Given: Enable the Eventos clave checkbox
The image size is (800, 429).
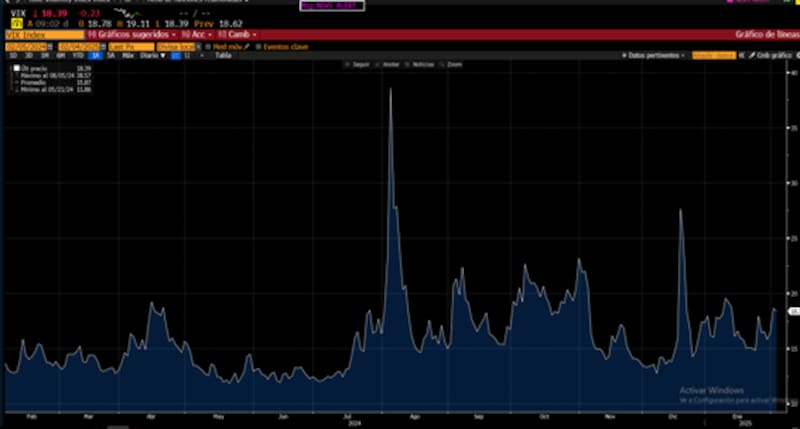Looking at the screenshot, I should pyautogui.click(x=259, y=46).
